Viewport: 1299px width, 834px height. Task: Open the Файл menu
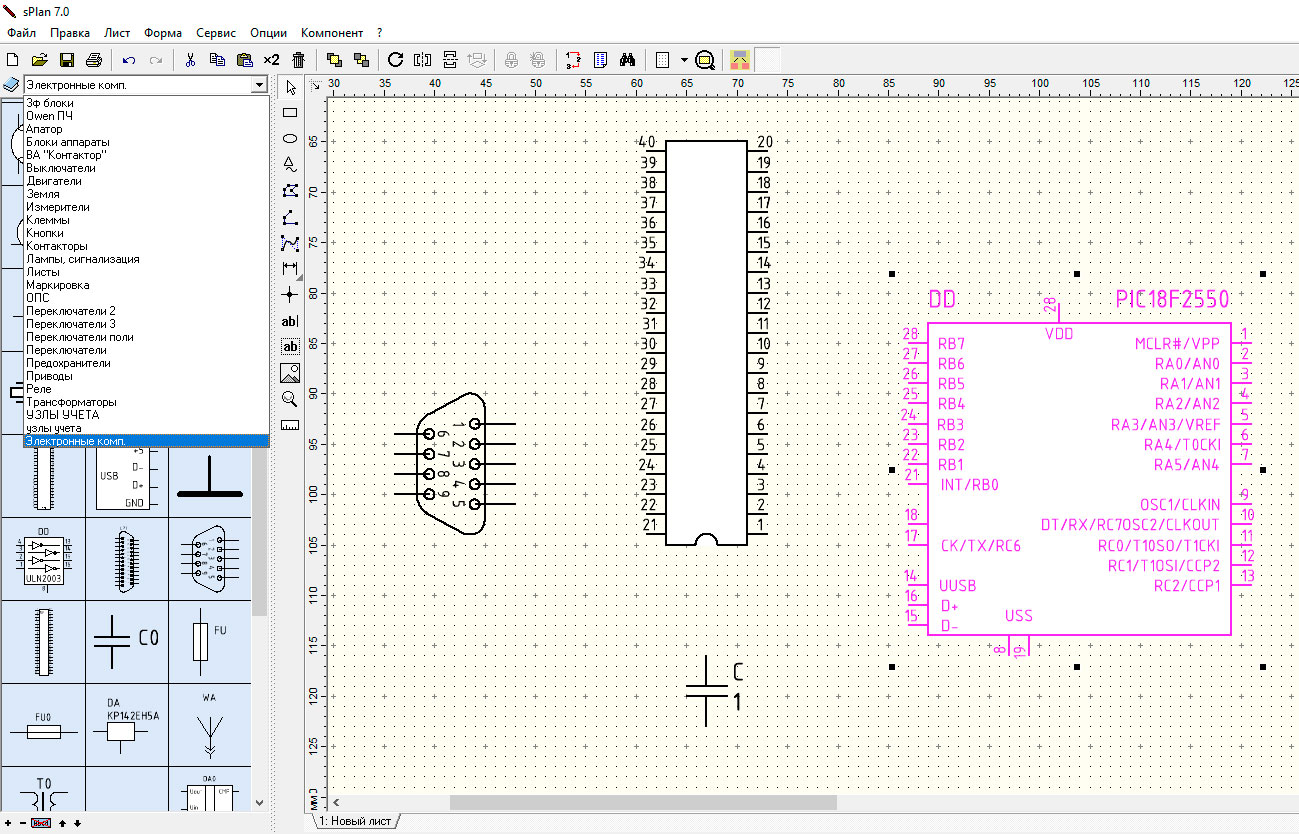[21, 33]
